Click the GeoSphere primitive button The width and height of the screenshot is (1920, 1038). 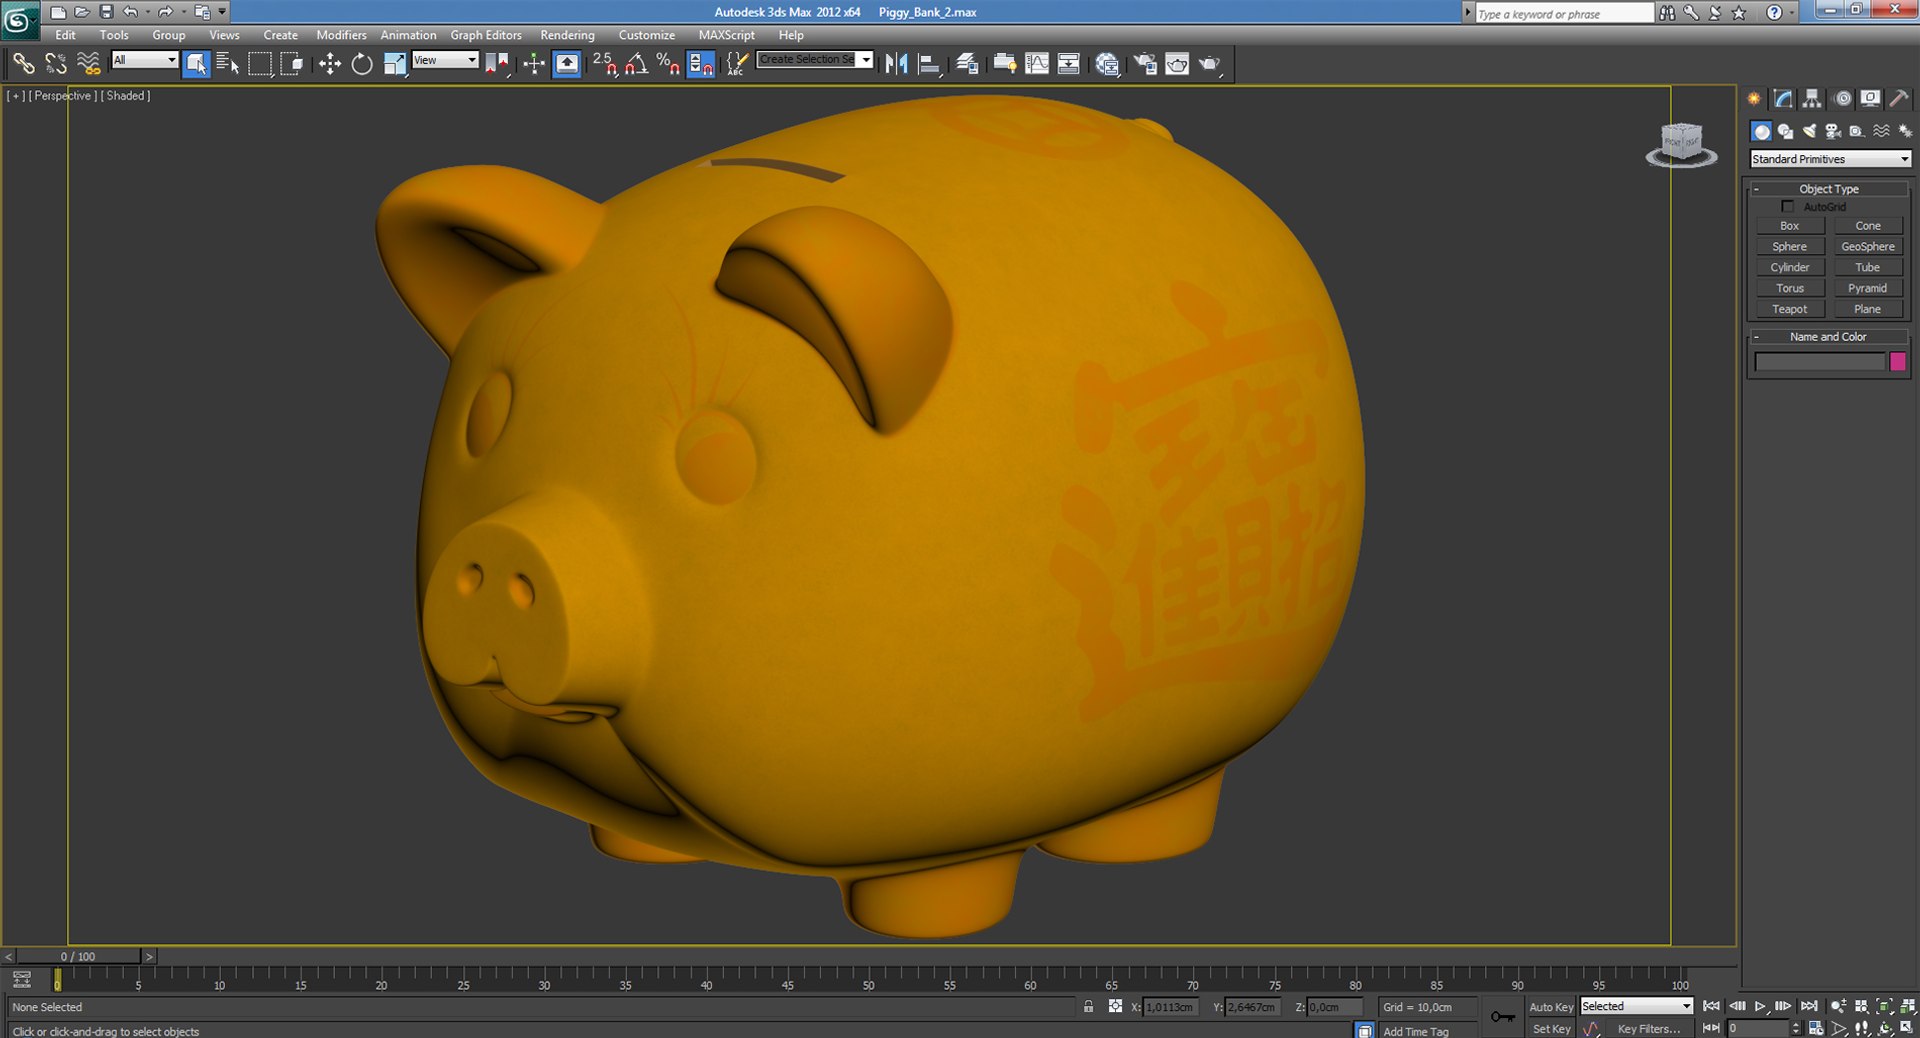click(x=1868, y=246)
